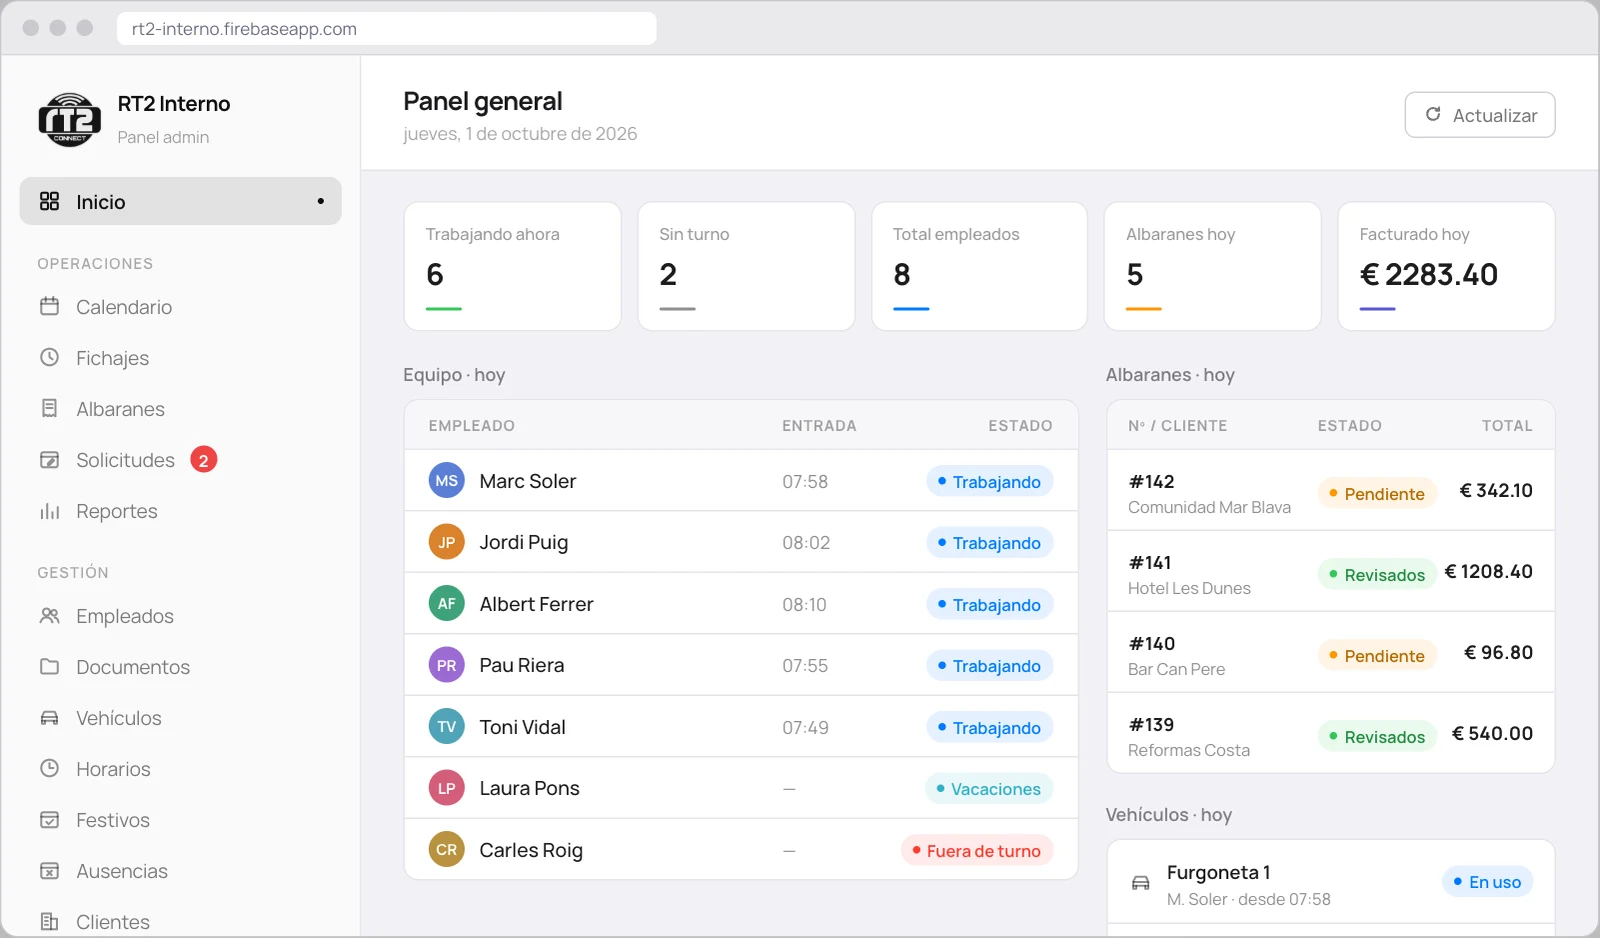The width and height of the screenshot is (1600, 938).
Task: Click the Empleados people icon
Action: pos(49,615)
